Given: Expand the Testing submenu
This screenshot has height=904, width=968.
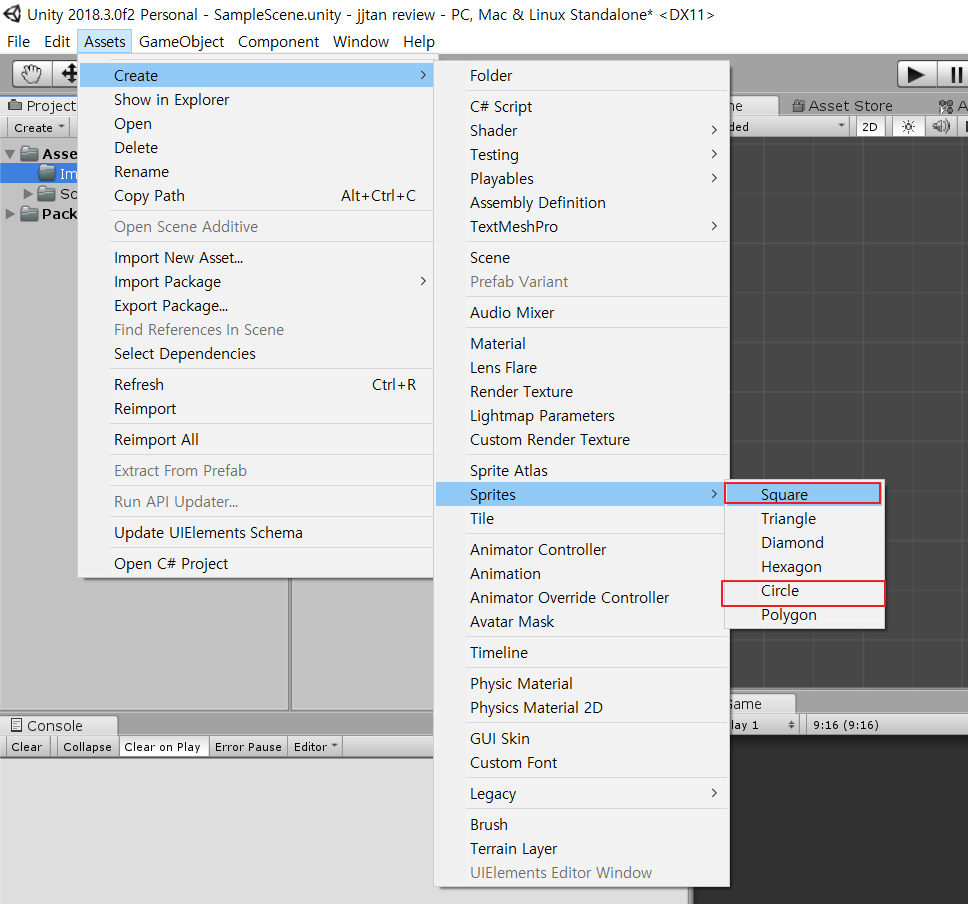Looking at the screenshot, I should (582, 155).
